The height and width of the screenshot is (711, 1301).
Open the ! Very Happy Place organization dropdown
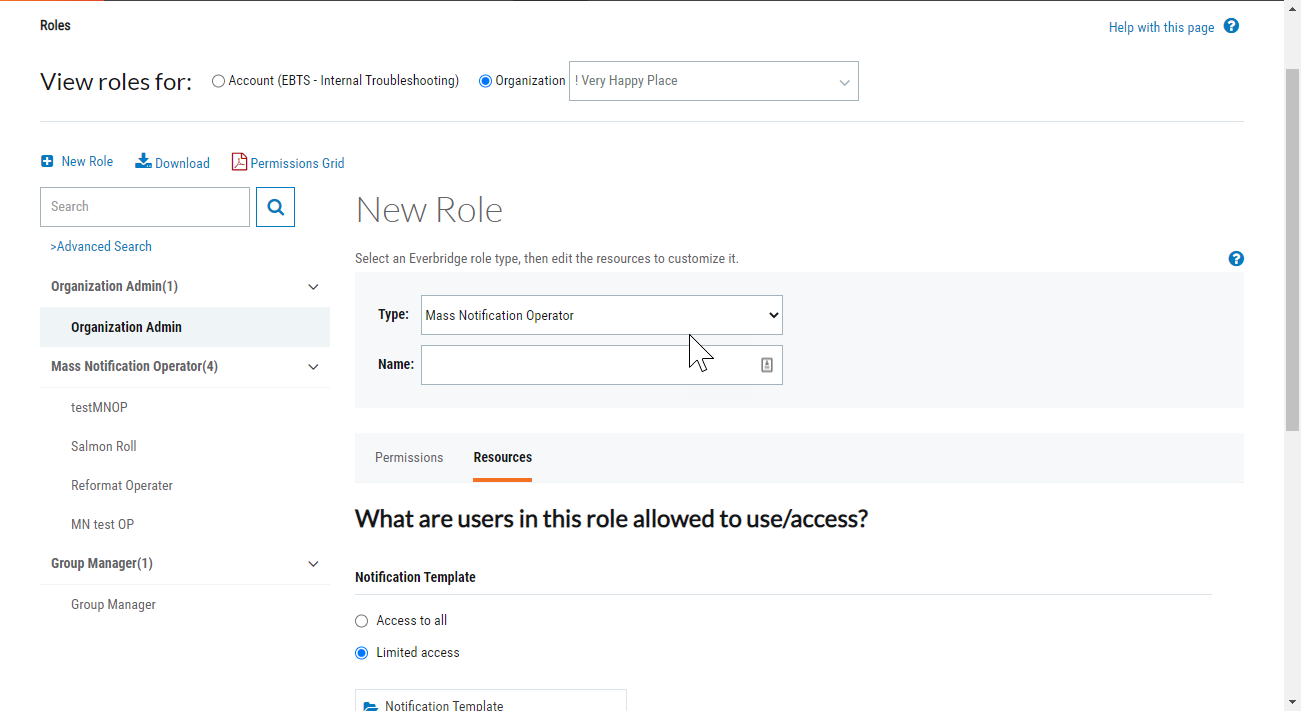point(714,81)
